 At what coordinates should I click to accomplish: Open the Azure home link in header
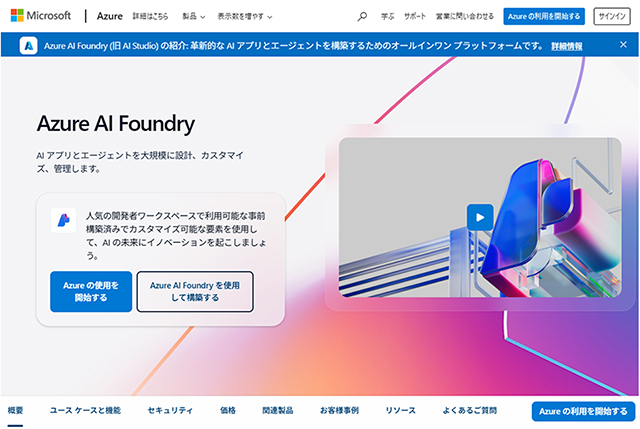point(109,16)
